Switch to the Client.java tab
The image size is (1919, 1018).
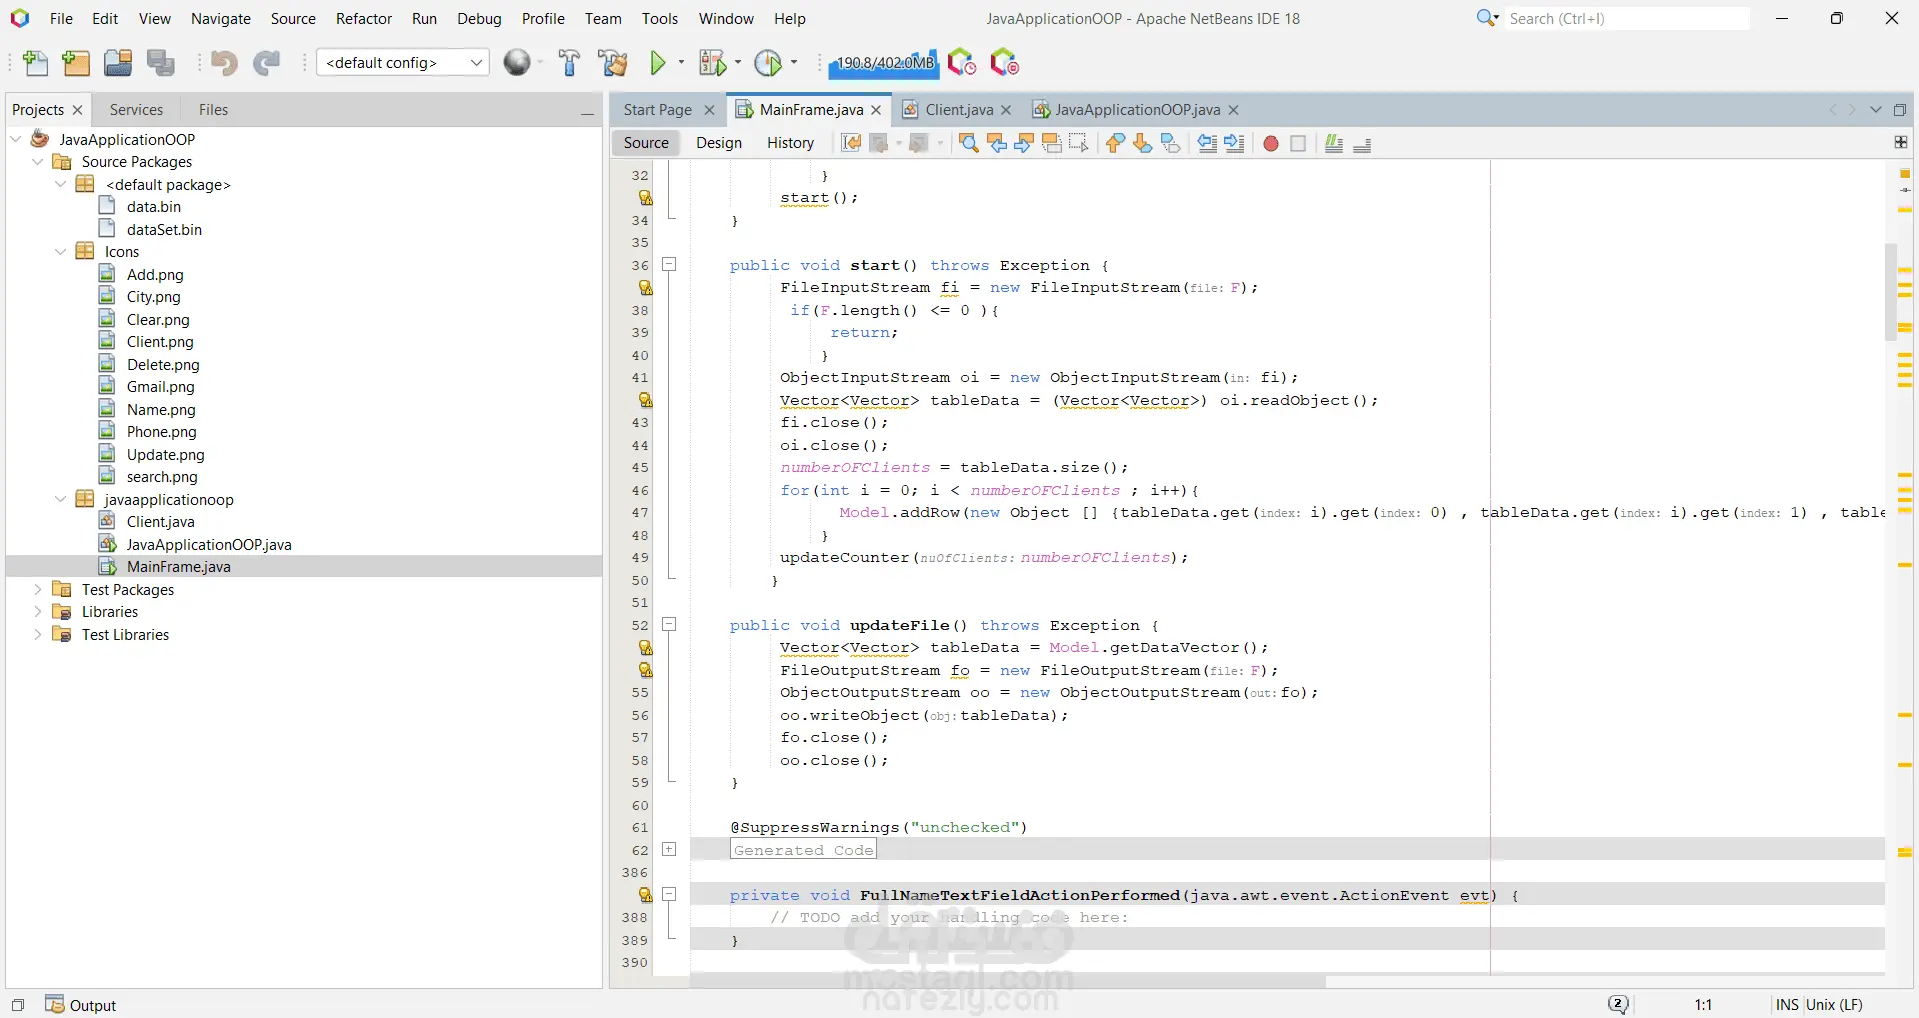tap(958, 110)
